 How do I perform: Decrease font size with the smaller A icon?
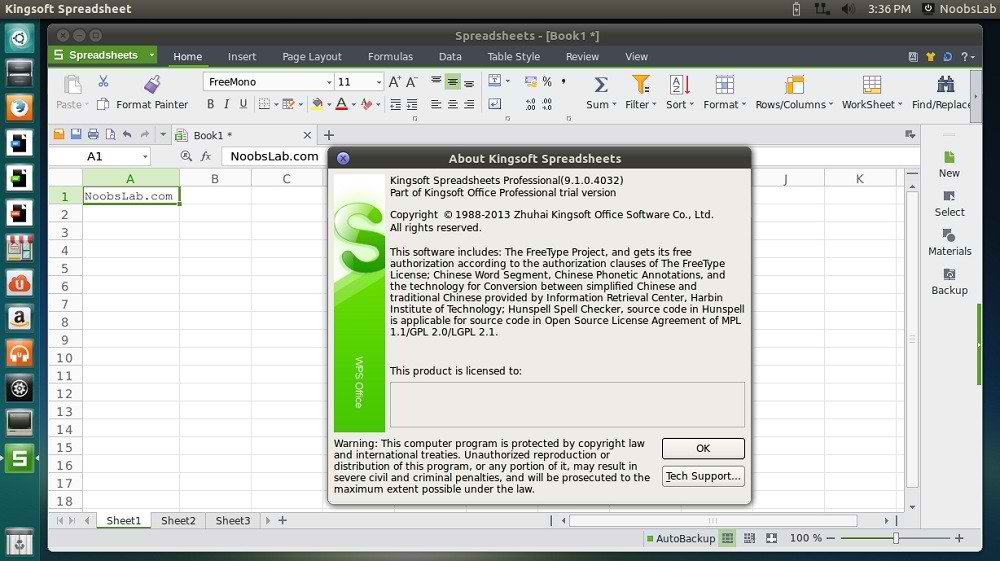(411, 82)
